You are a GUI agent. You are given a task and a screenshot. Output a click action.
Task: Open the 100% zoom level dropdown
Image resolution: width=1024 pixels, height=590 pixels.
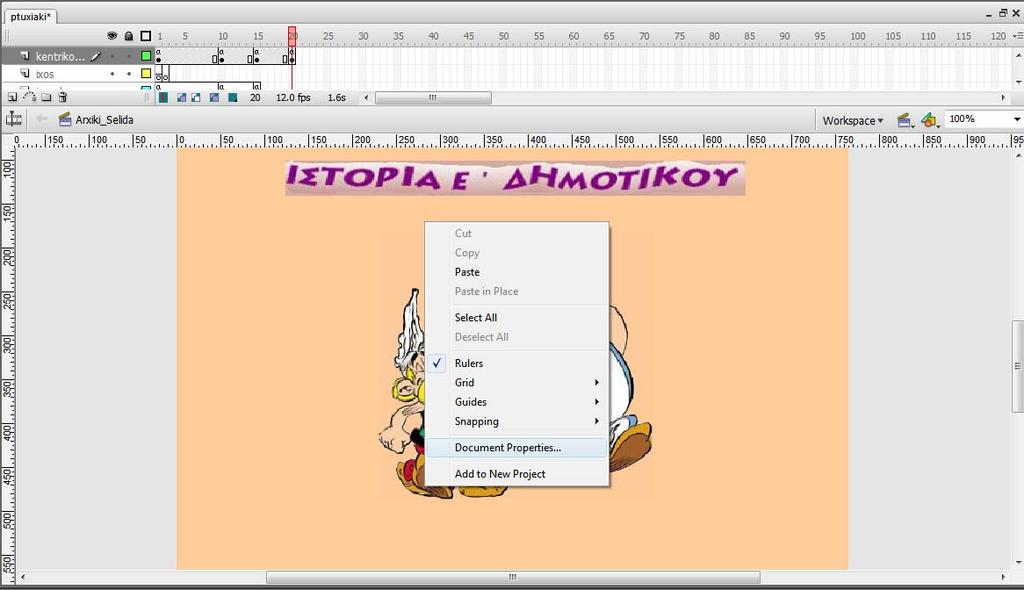click(1017, 120)
